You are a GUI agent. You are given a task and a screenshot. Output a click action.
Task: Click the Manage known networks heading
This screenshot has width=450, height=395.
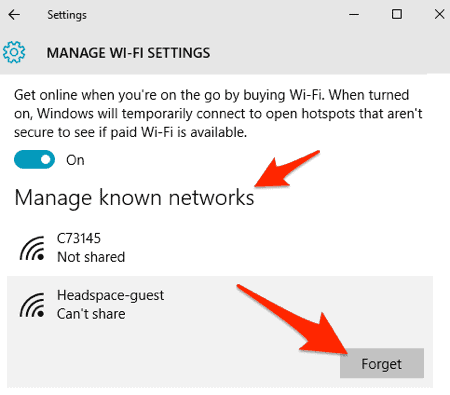click(x=134, y=198)
